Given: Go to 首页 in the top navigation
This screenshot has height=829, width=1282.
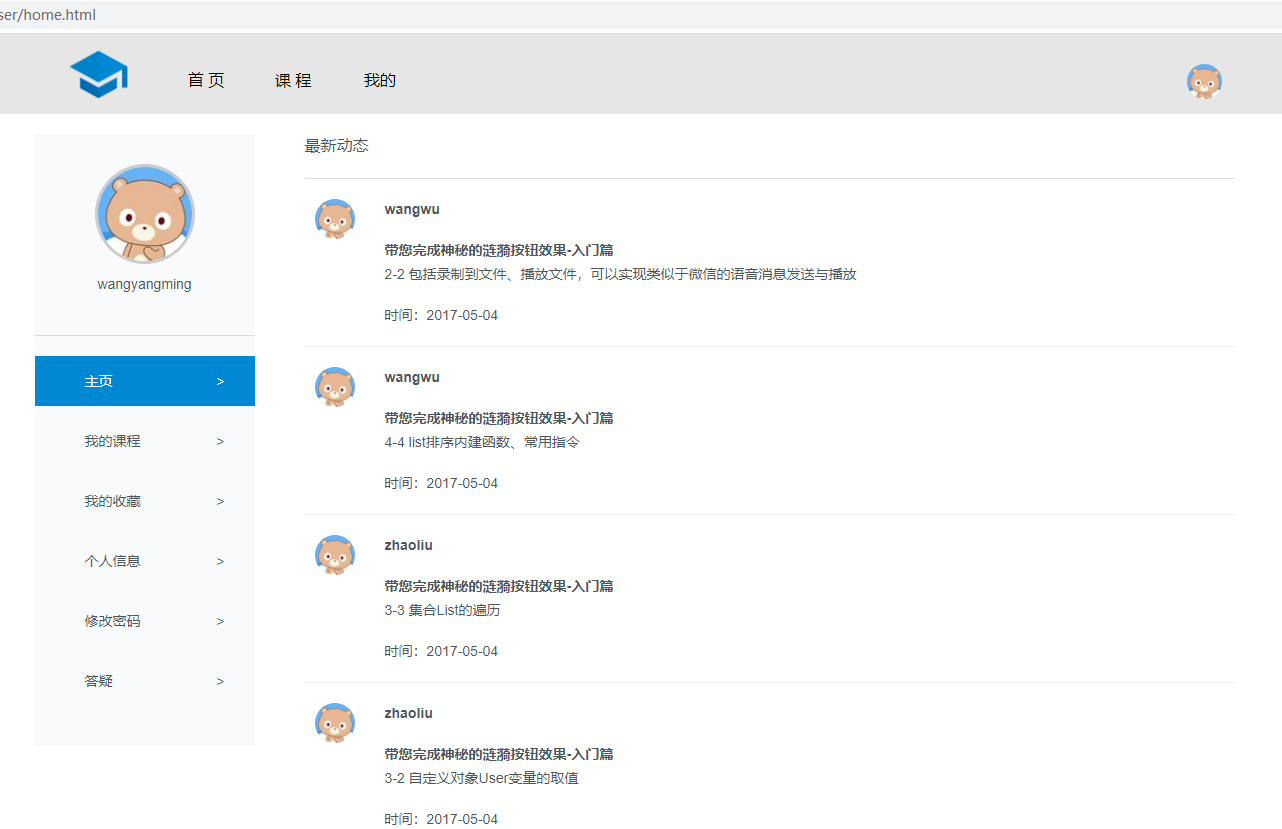Looking at the screenshot, I should pyautogui.click(x=206, y=81).
